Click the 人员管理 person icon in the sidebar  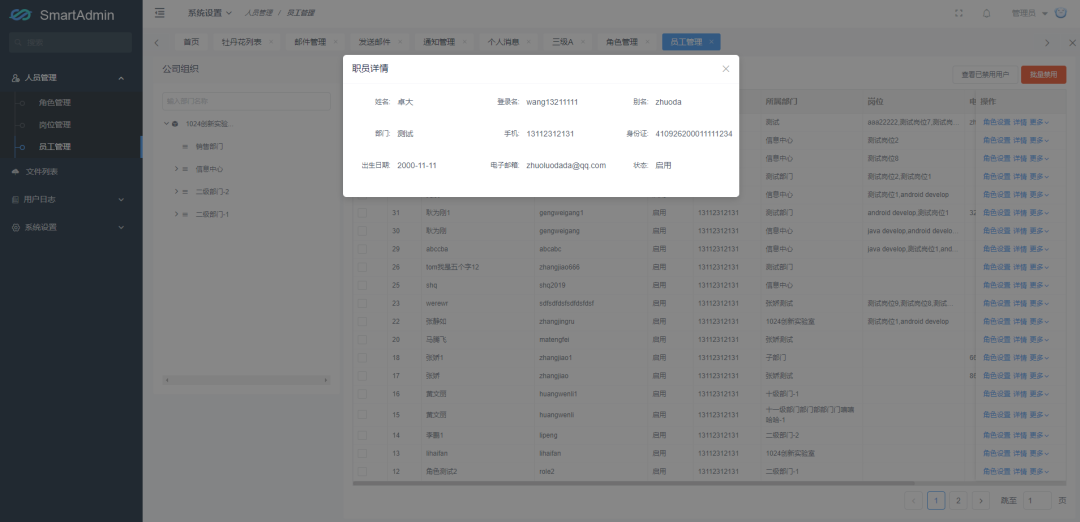pos(16,79)
